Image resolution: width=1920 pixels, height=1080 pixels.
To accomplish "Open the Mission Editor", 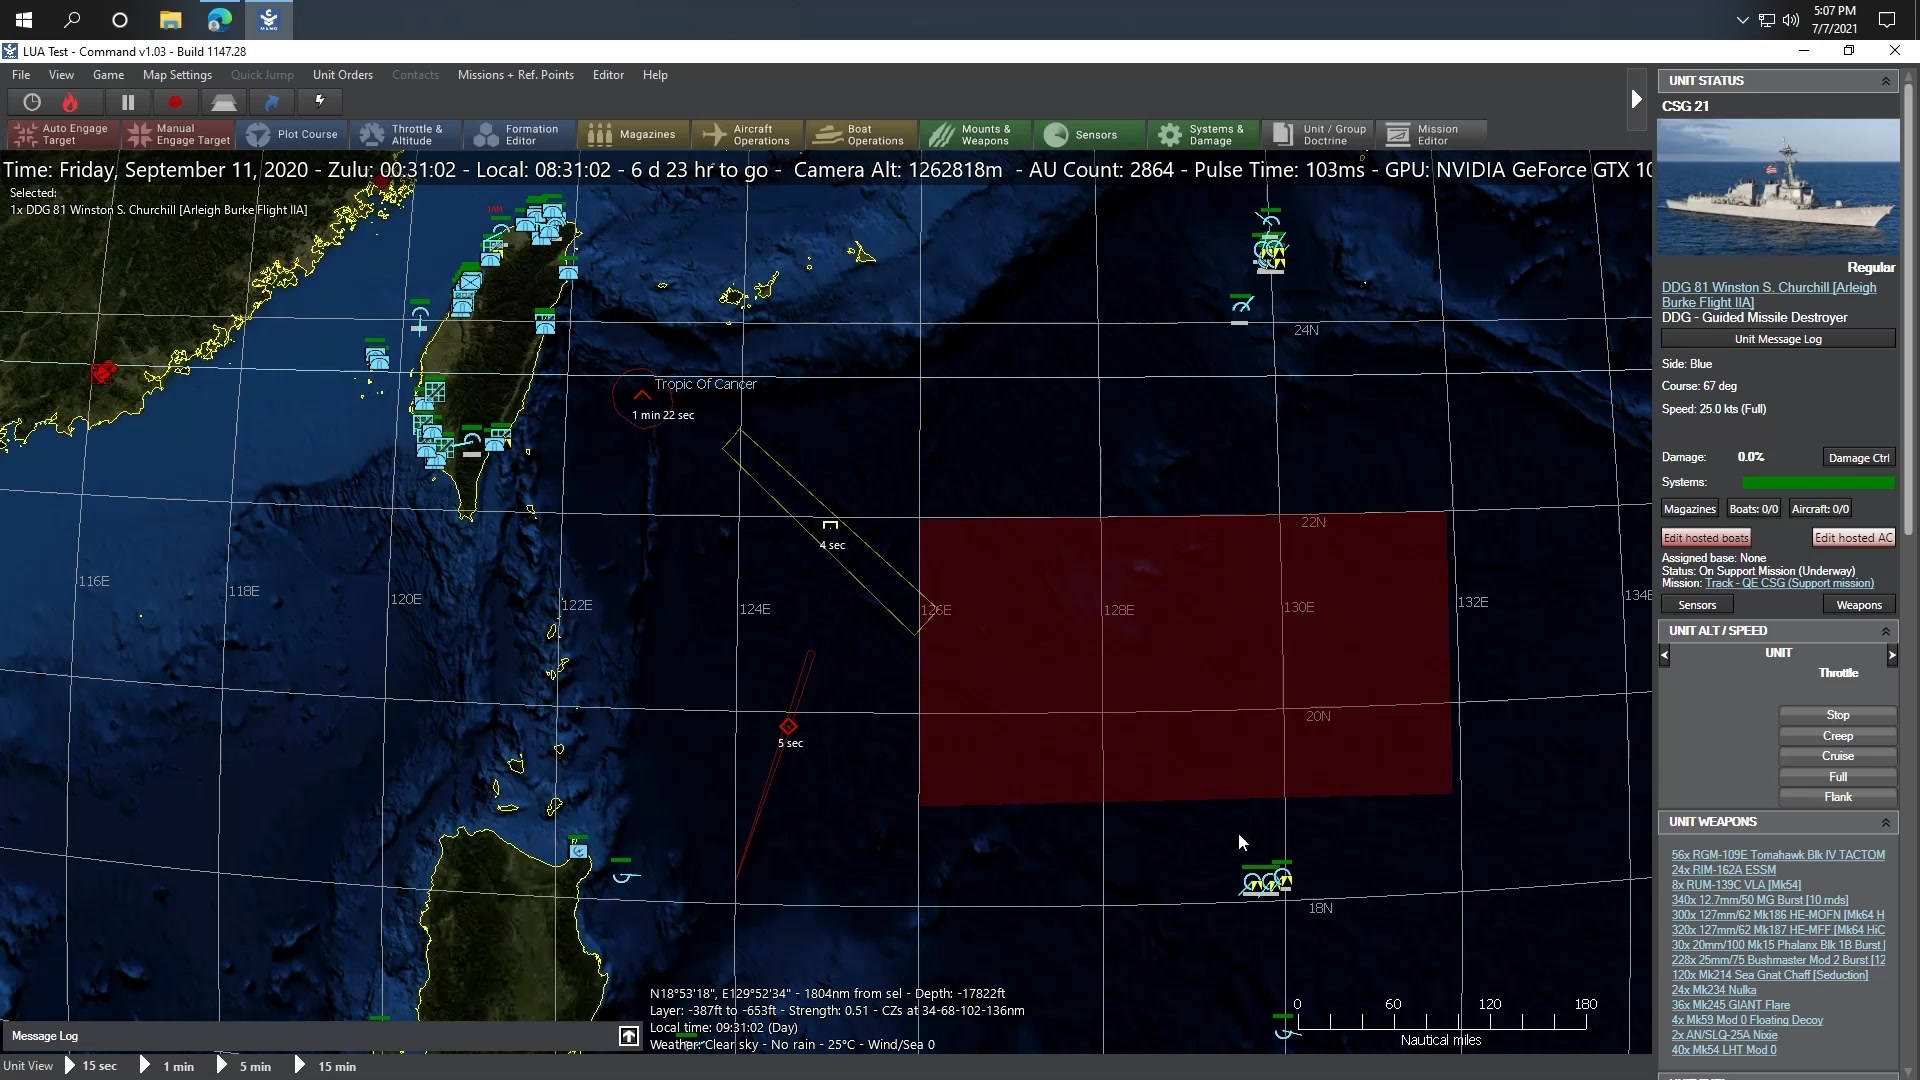I will [x=1431, y=134].
